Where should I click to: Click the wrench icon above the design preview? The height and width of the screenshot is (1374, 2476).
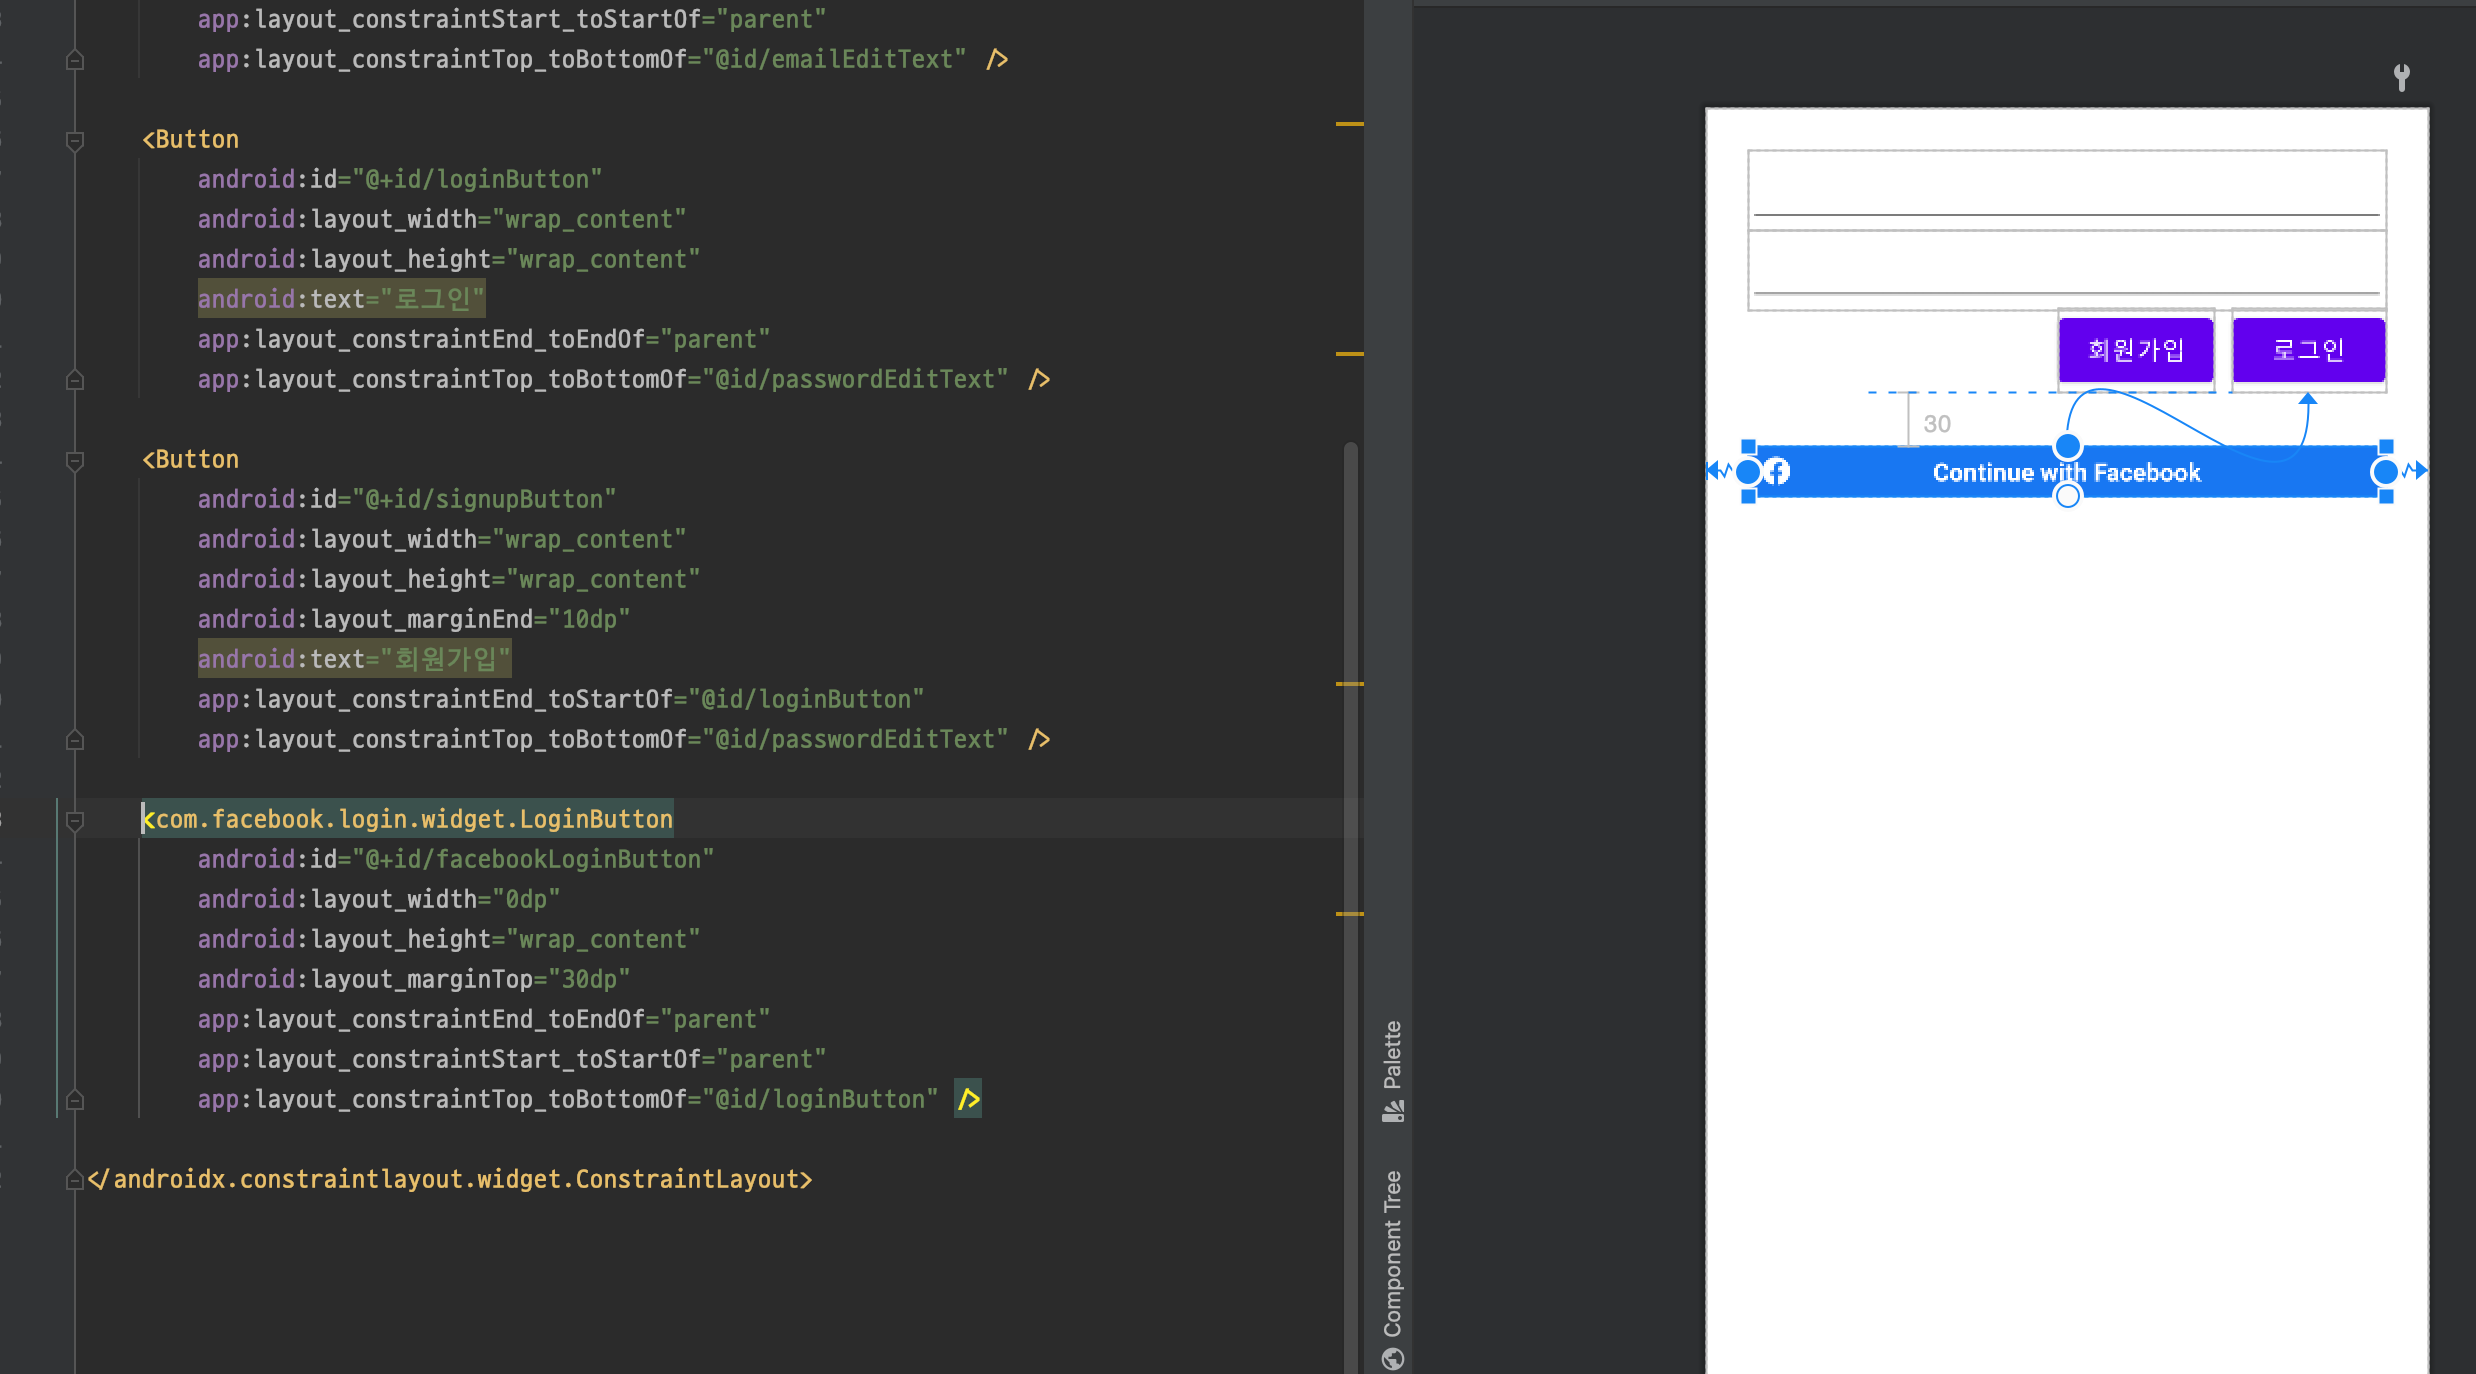pyautogui.click(x=2401, y=77)
